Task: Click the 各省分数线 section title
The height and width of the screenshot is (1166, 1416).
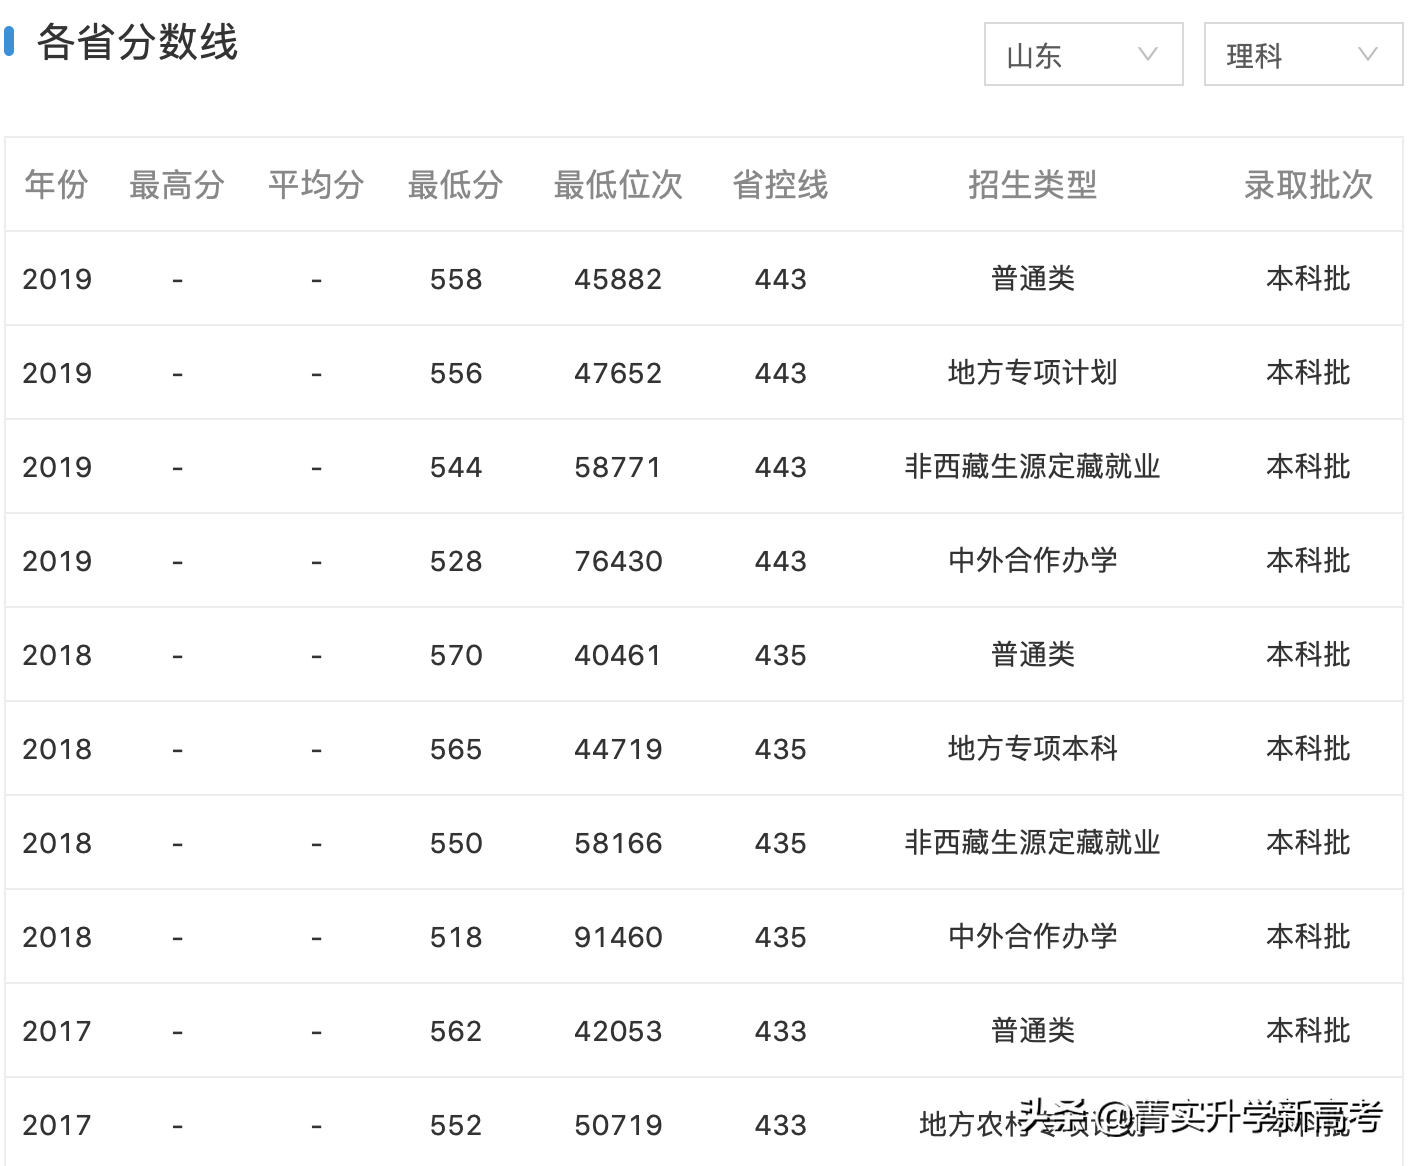Action: 136,44
